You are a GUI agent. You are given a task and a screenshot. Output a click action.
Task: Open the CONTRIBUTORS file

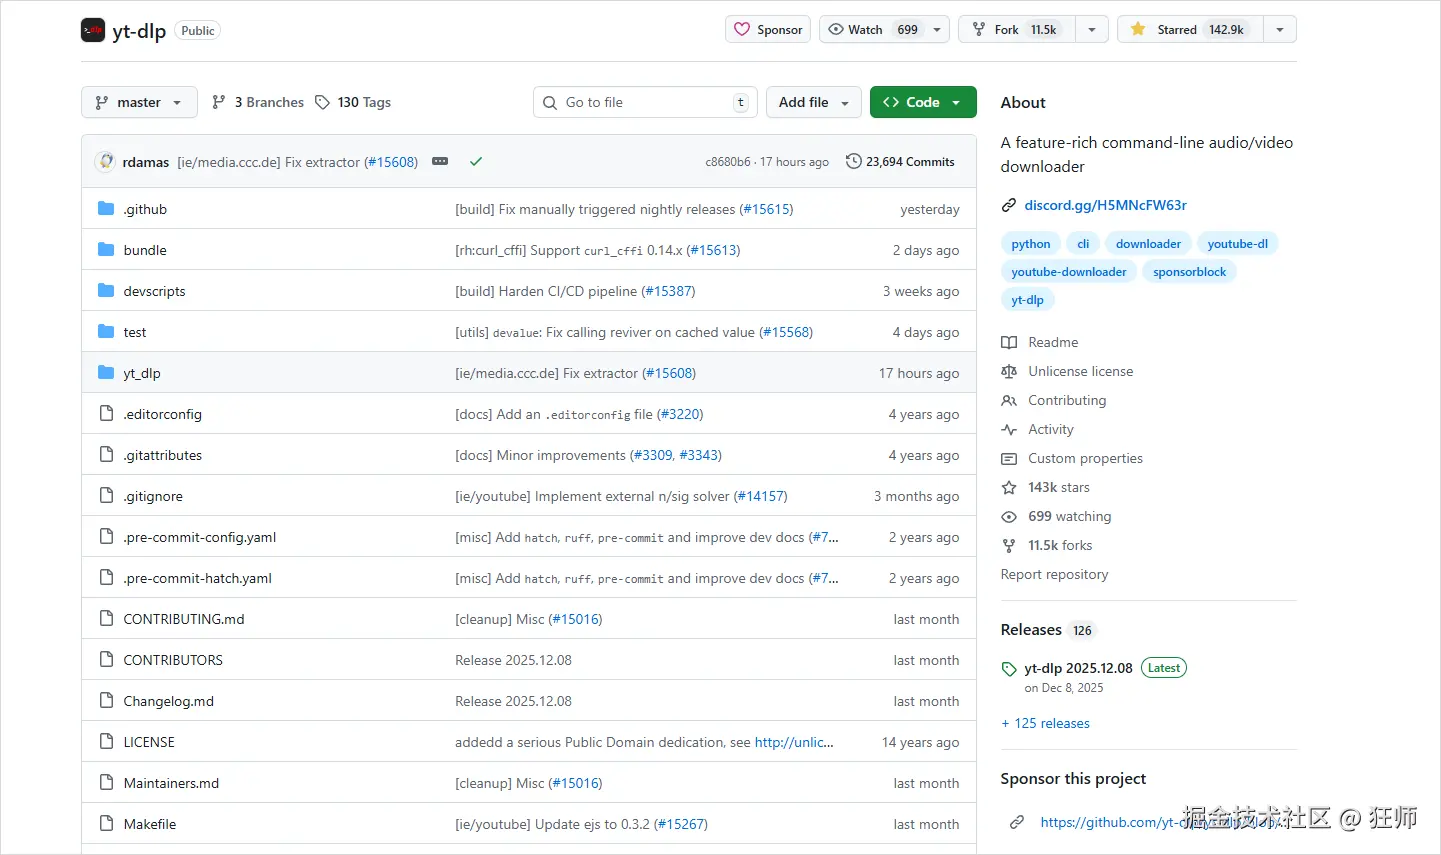(173, 660)
